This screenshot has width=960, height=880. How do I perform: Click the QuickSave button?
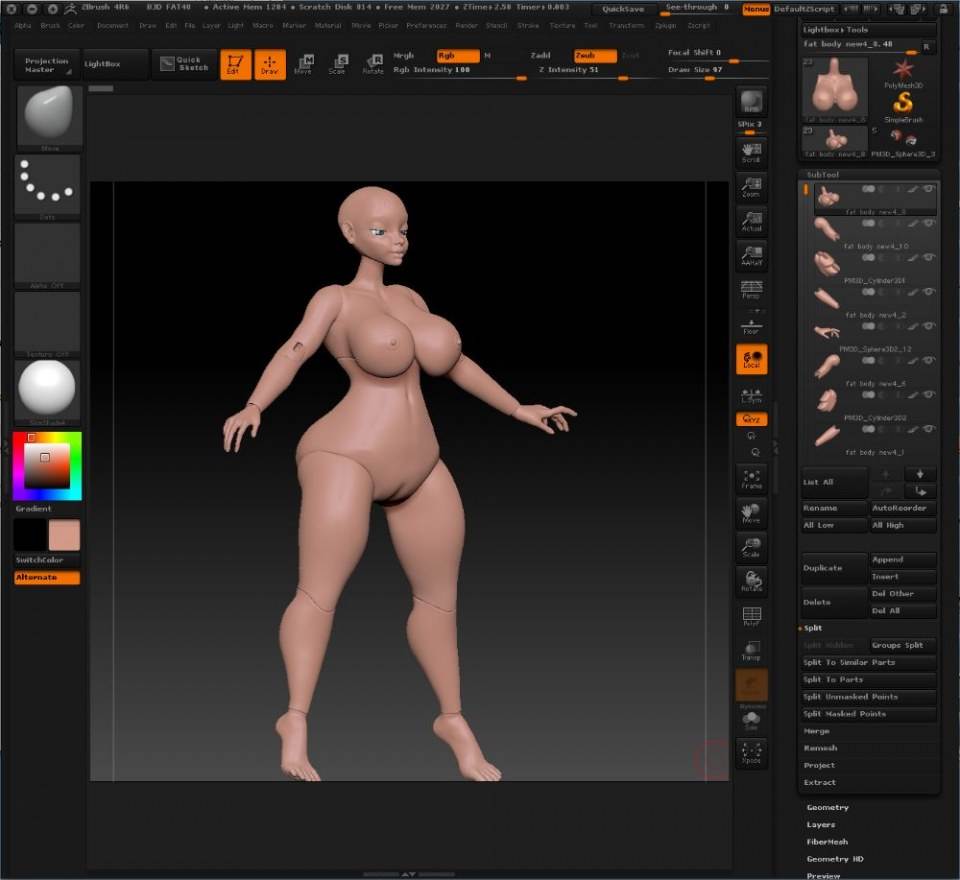pyautogui.click(x=623, y=9)
